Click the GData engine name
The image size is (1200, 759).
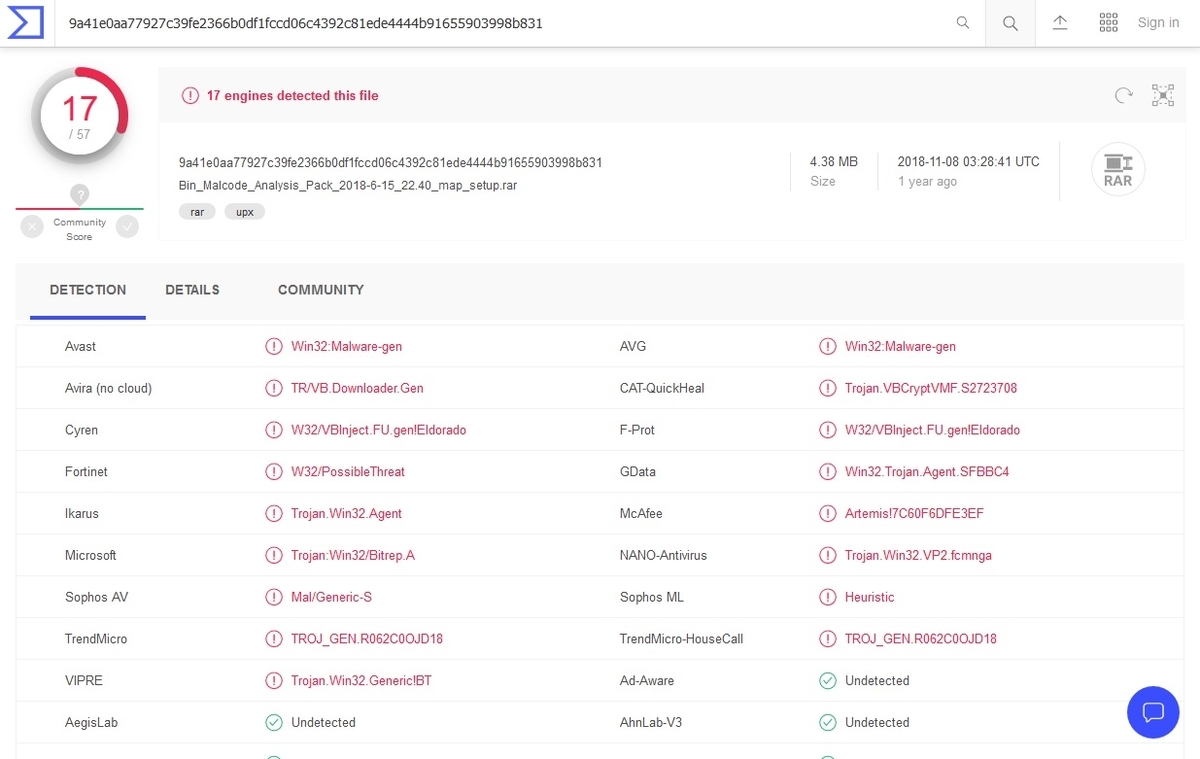tap(638, 472)
